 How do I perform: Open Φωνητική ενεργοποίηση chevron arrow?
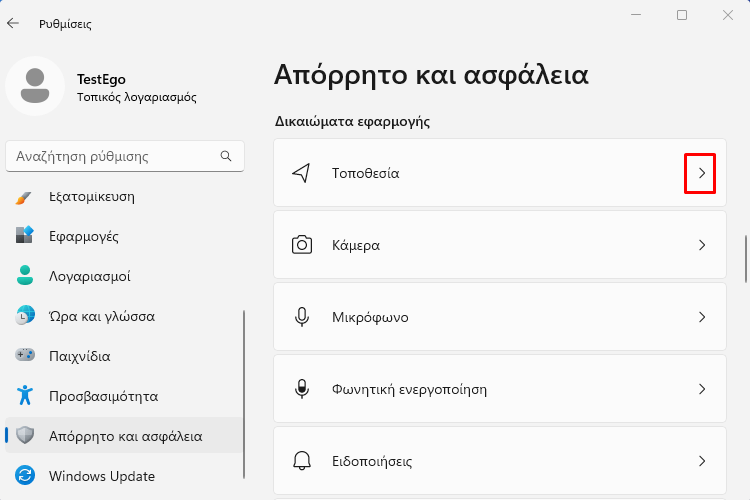702,389
